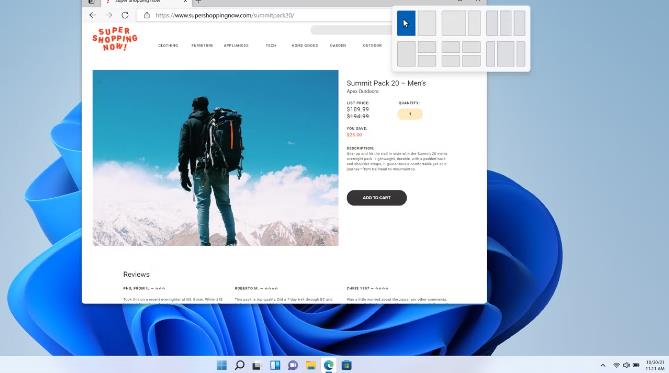Choose narrow left zone of narrow-wide-narrow layout
Image resolution: width=669 pixels, height=373 pixels.
tap(490, 54)
